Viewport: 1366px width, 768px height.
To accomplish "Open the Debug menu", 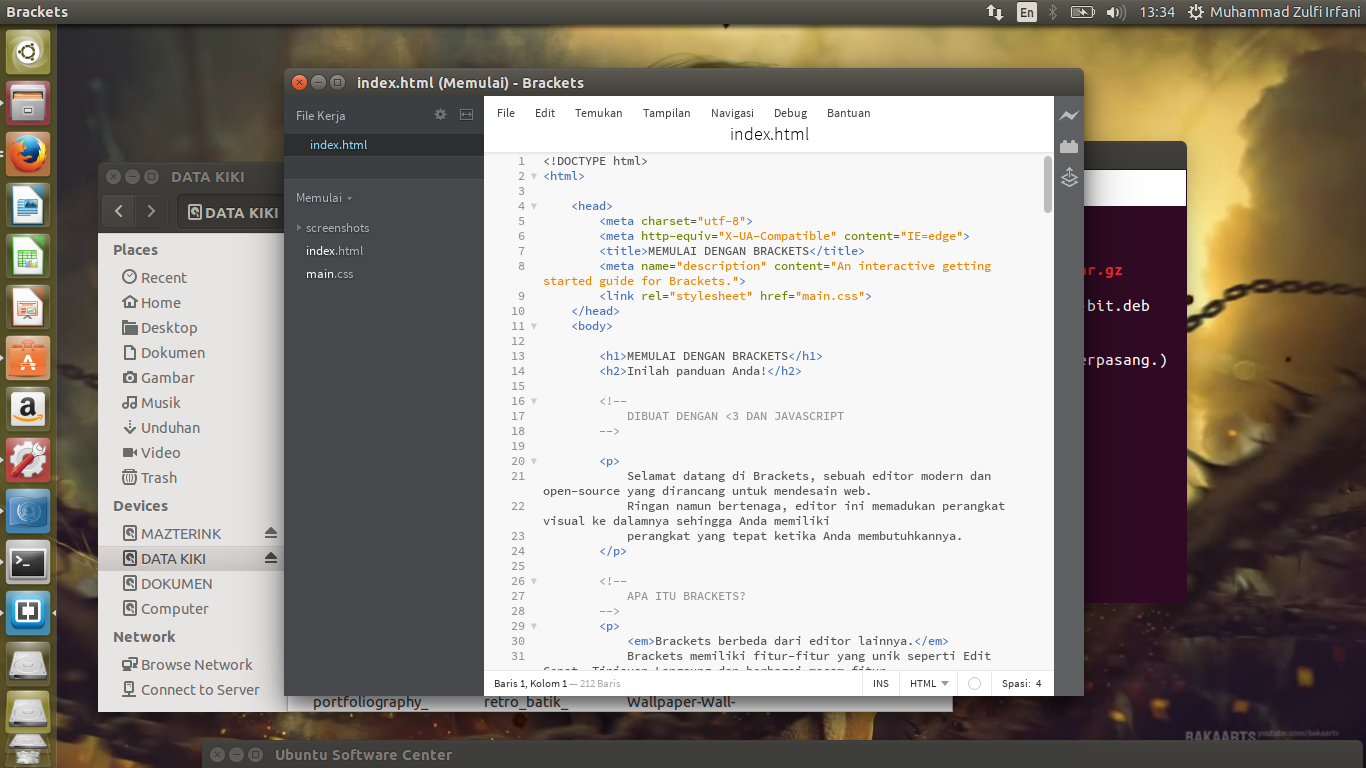I will coord(791,113).
